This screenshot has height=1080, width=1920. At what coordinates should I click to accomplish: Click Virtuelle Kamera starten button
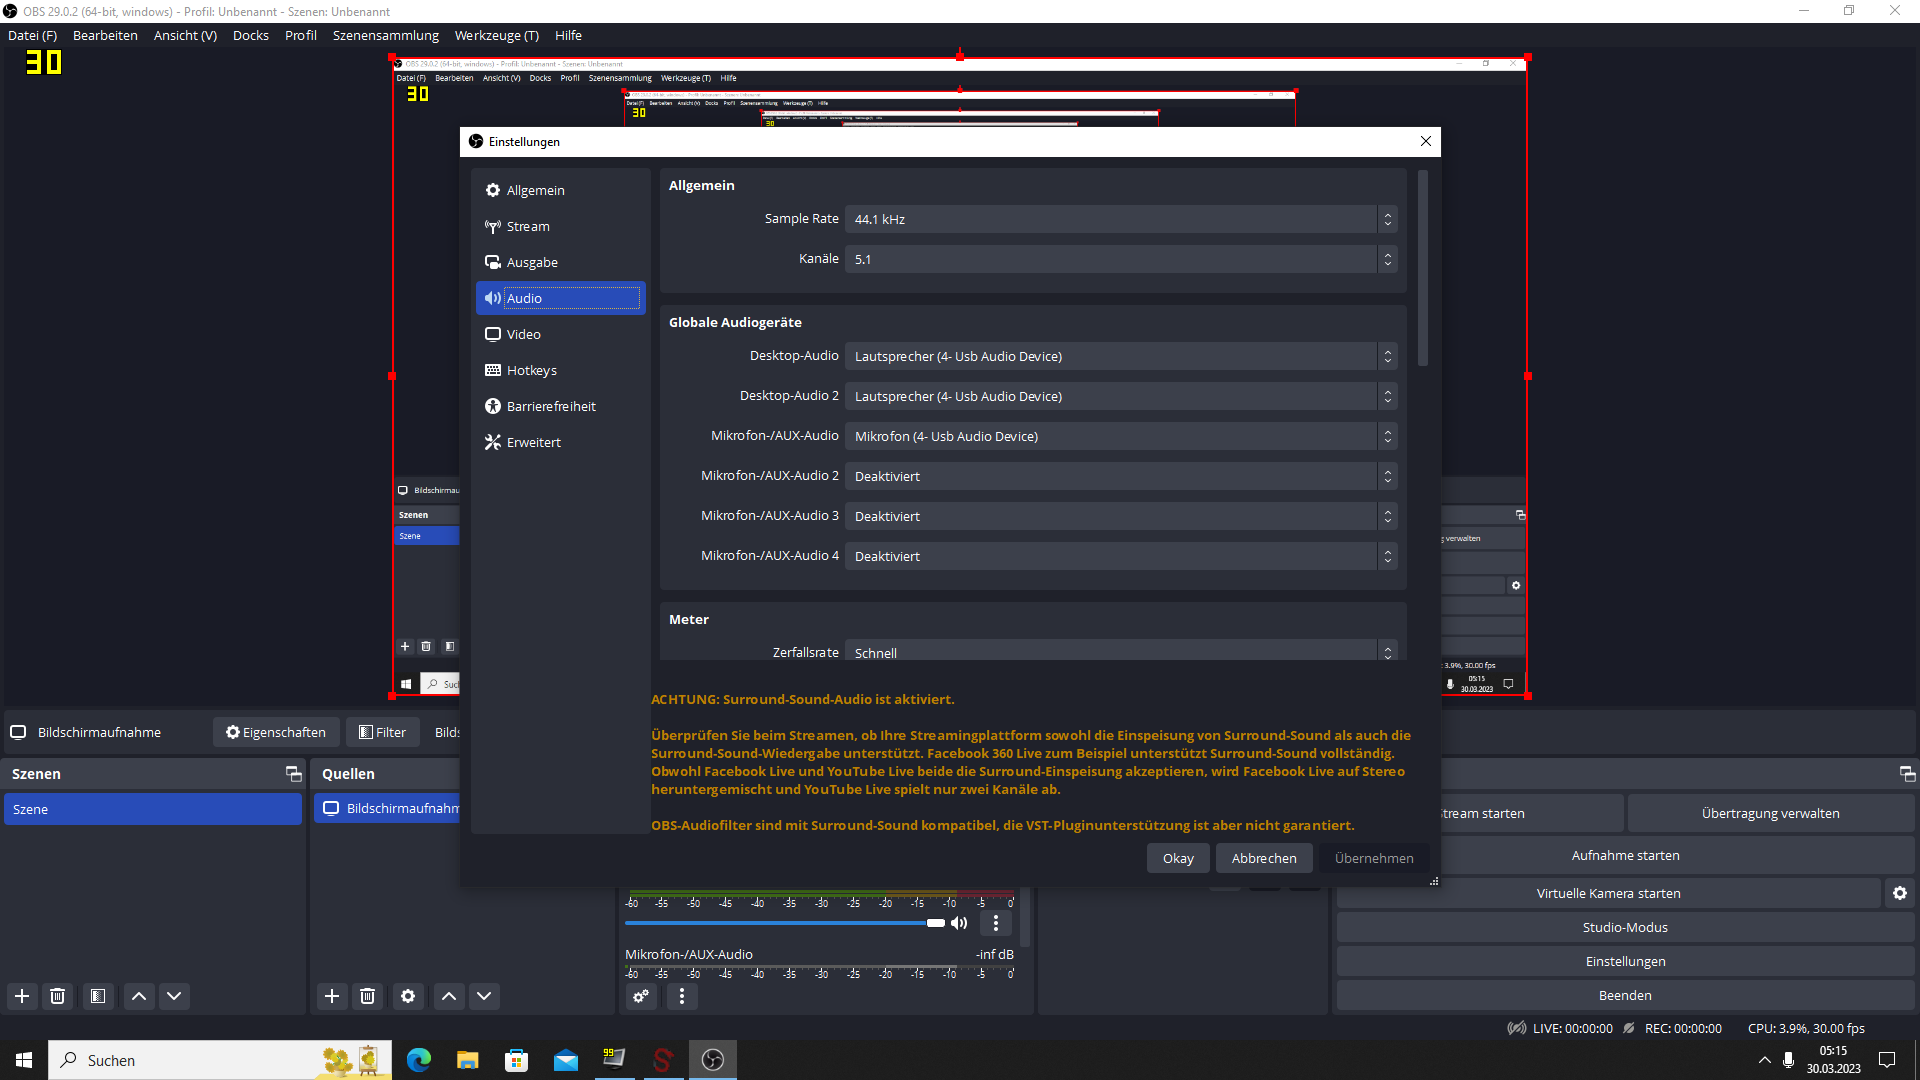[1608, 893]
